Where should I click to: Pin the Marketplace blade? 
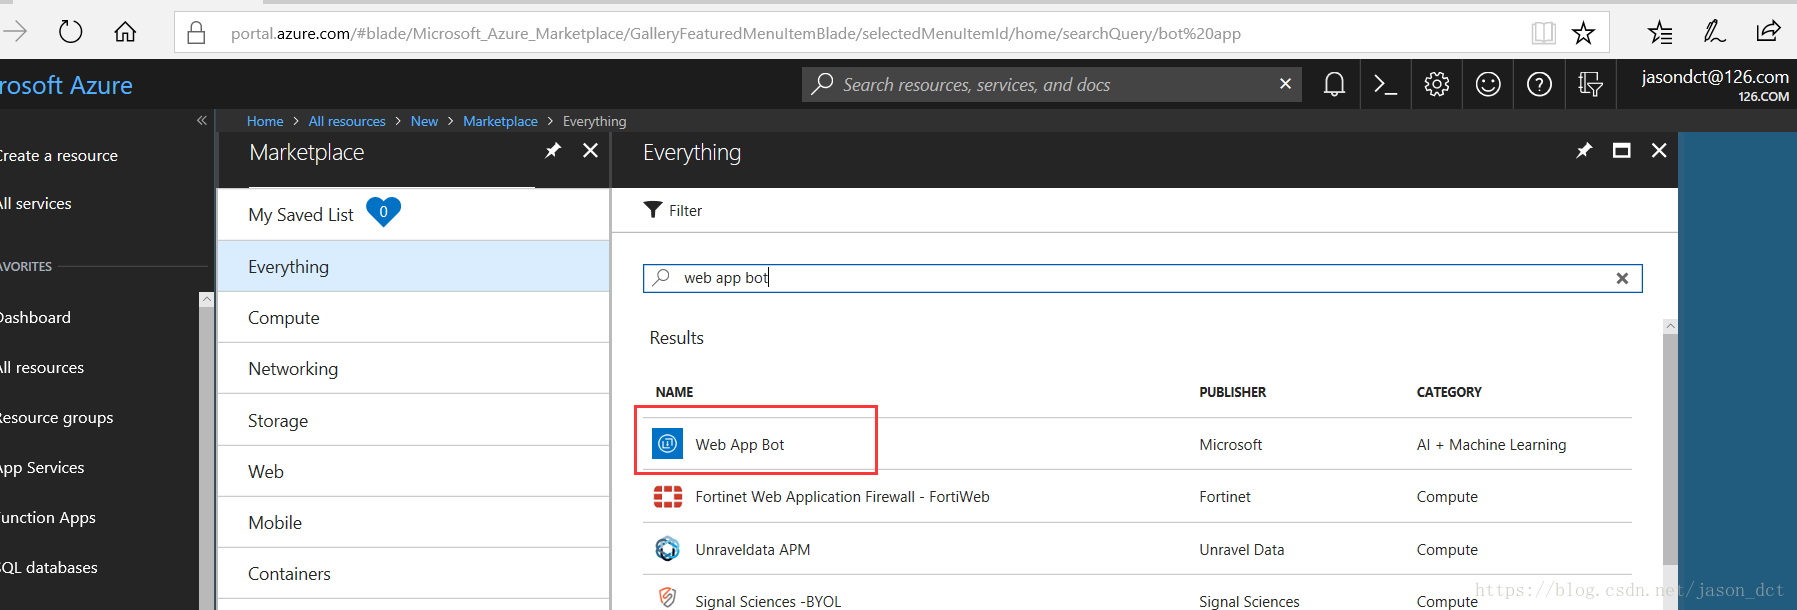(553, 151)
